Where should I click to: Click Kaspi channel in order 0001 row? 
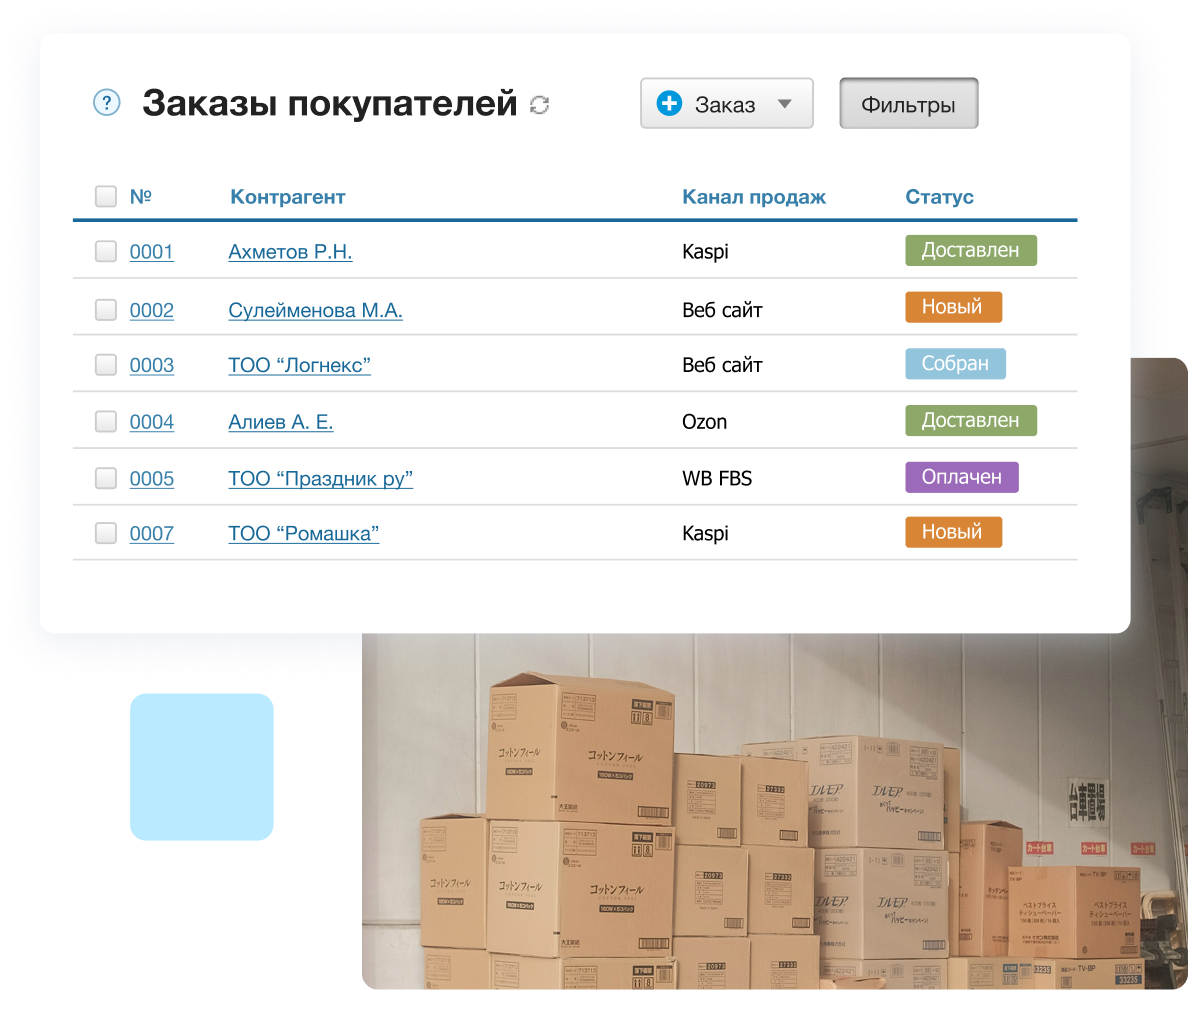point(705,252)
